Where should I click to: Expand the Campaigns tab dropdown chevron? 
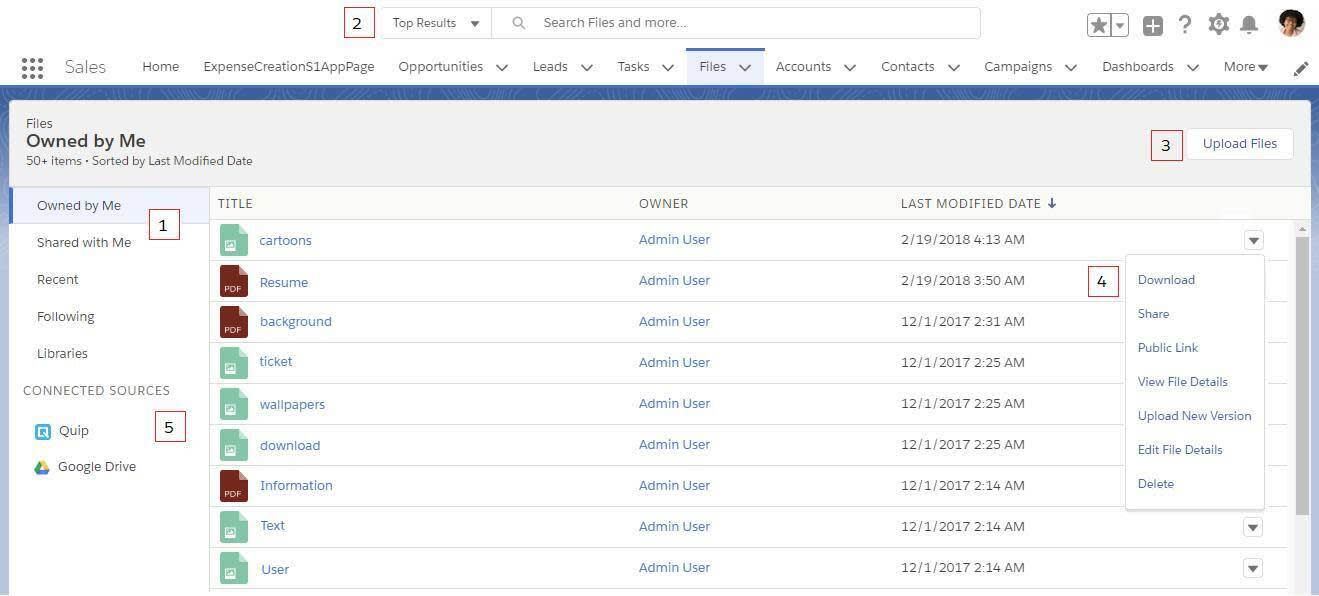1071,68
